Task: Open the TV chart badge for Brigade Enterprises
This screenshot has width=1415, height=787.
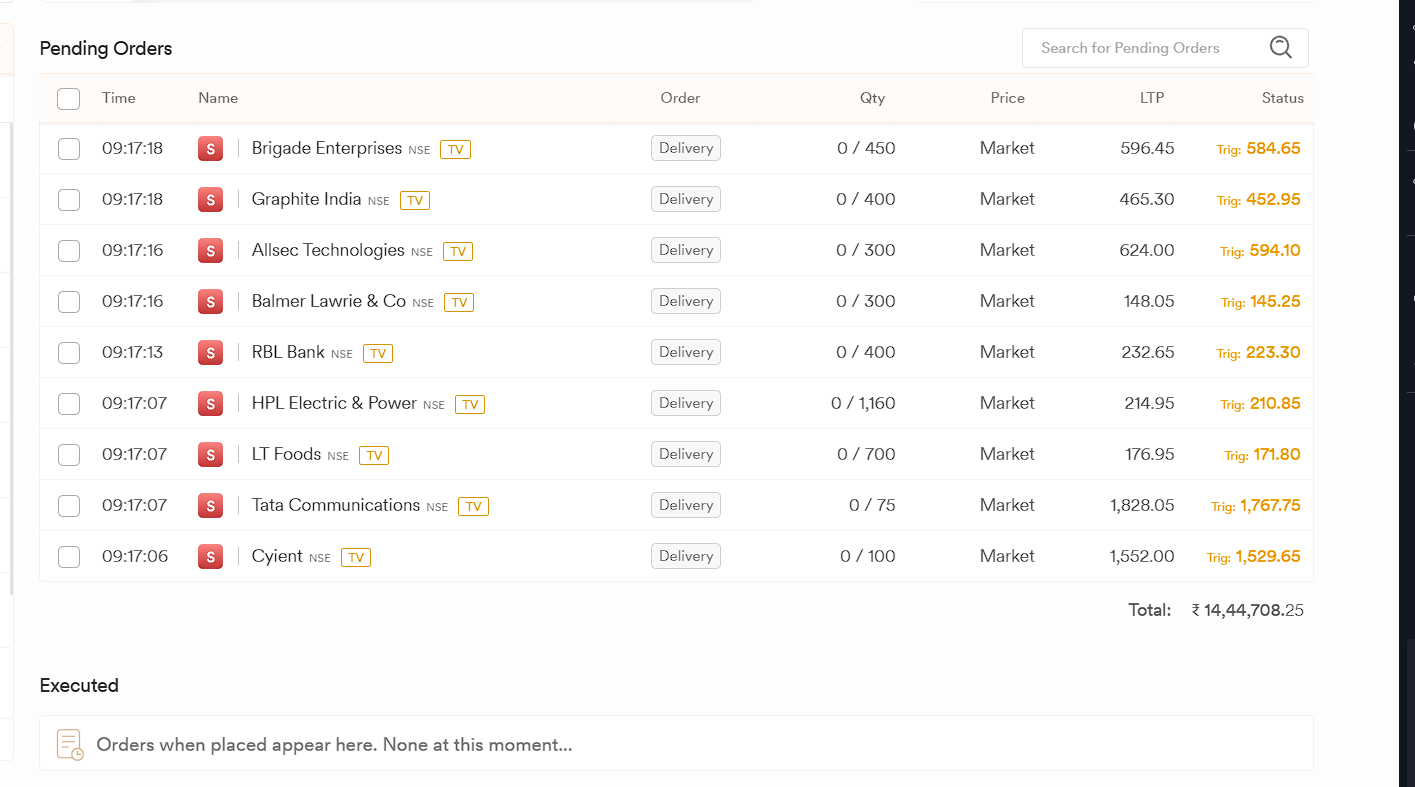Action: 455,150
